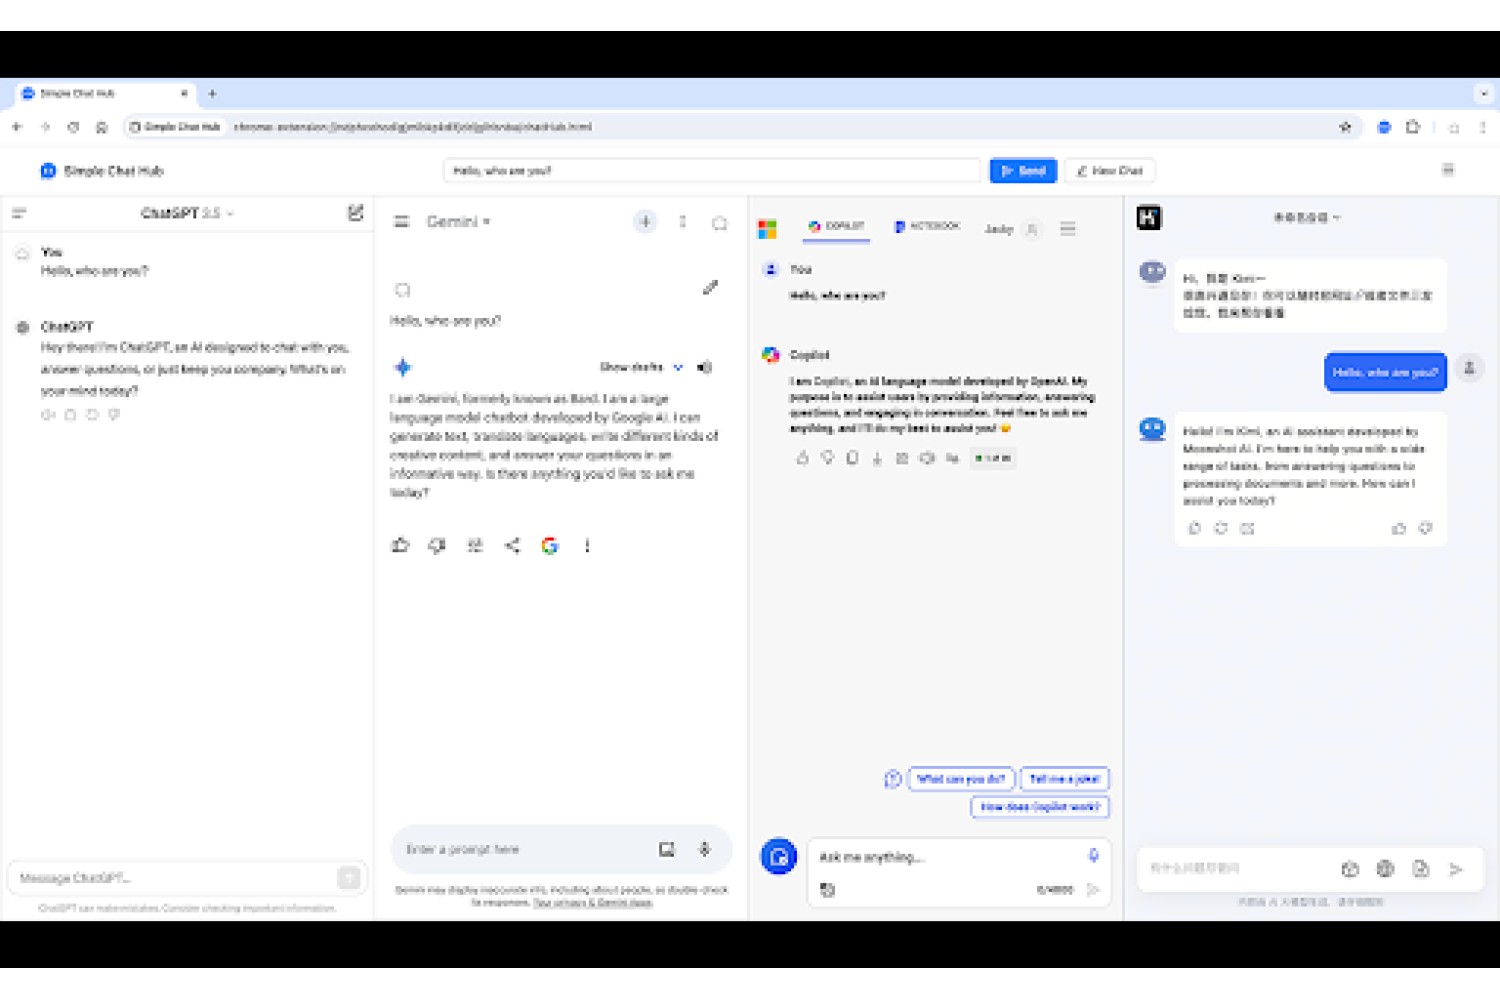The height and width of the screenshot is (1000, 1500).
Task: Like the Kimi response
Action: (x=1399, y=528)
